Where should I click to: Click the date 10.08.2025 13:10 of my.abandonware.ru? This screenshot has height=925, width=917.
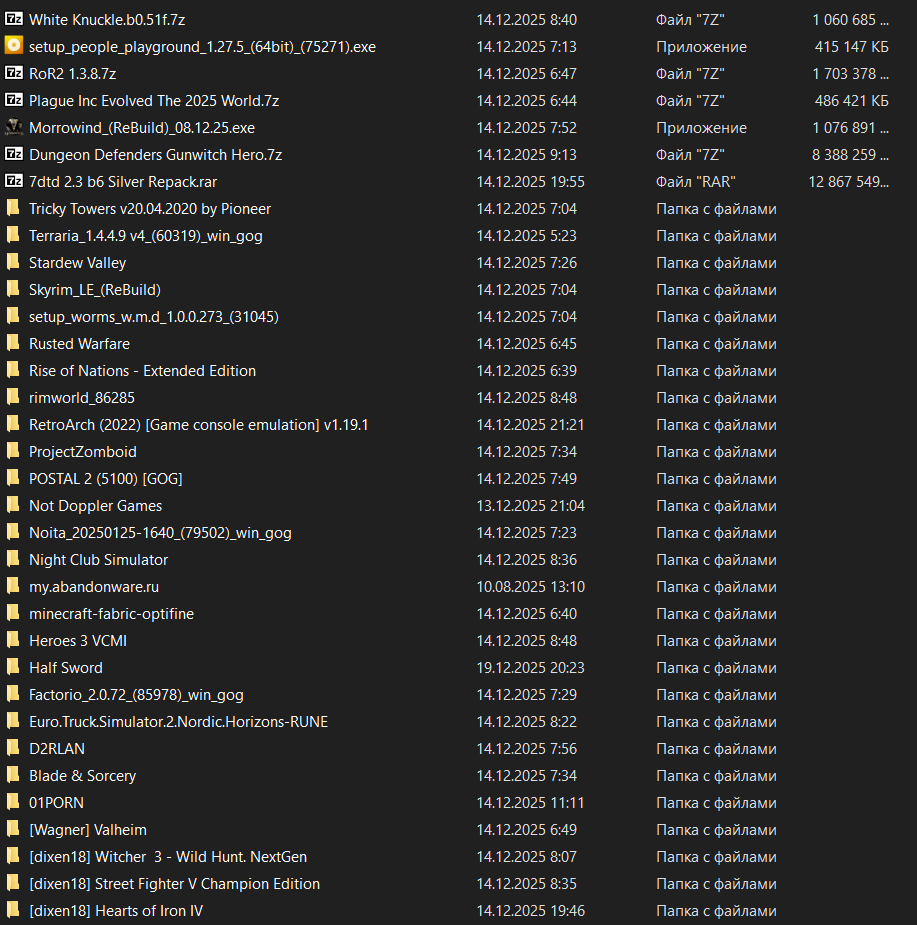tap(530, 587)
